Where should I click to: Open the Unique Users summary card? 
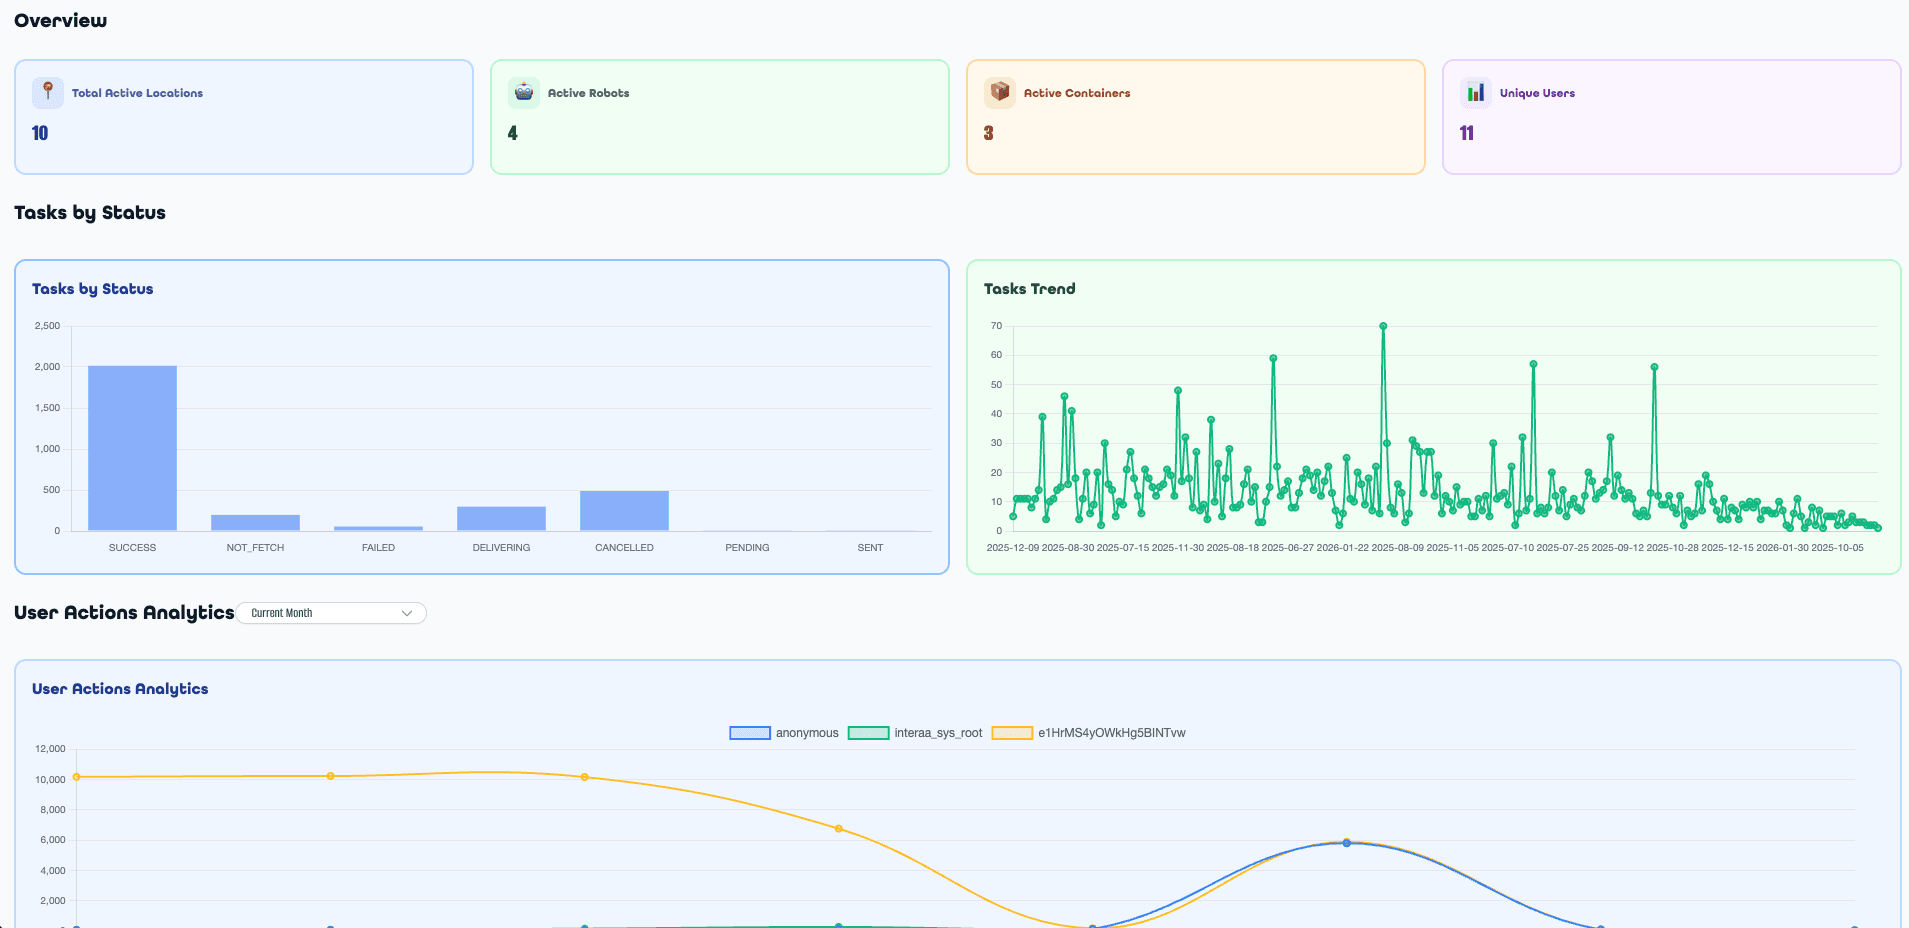(x=1671, y=117)
